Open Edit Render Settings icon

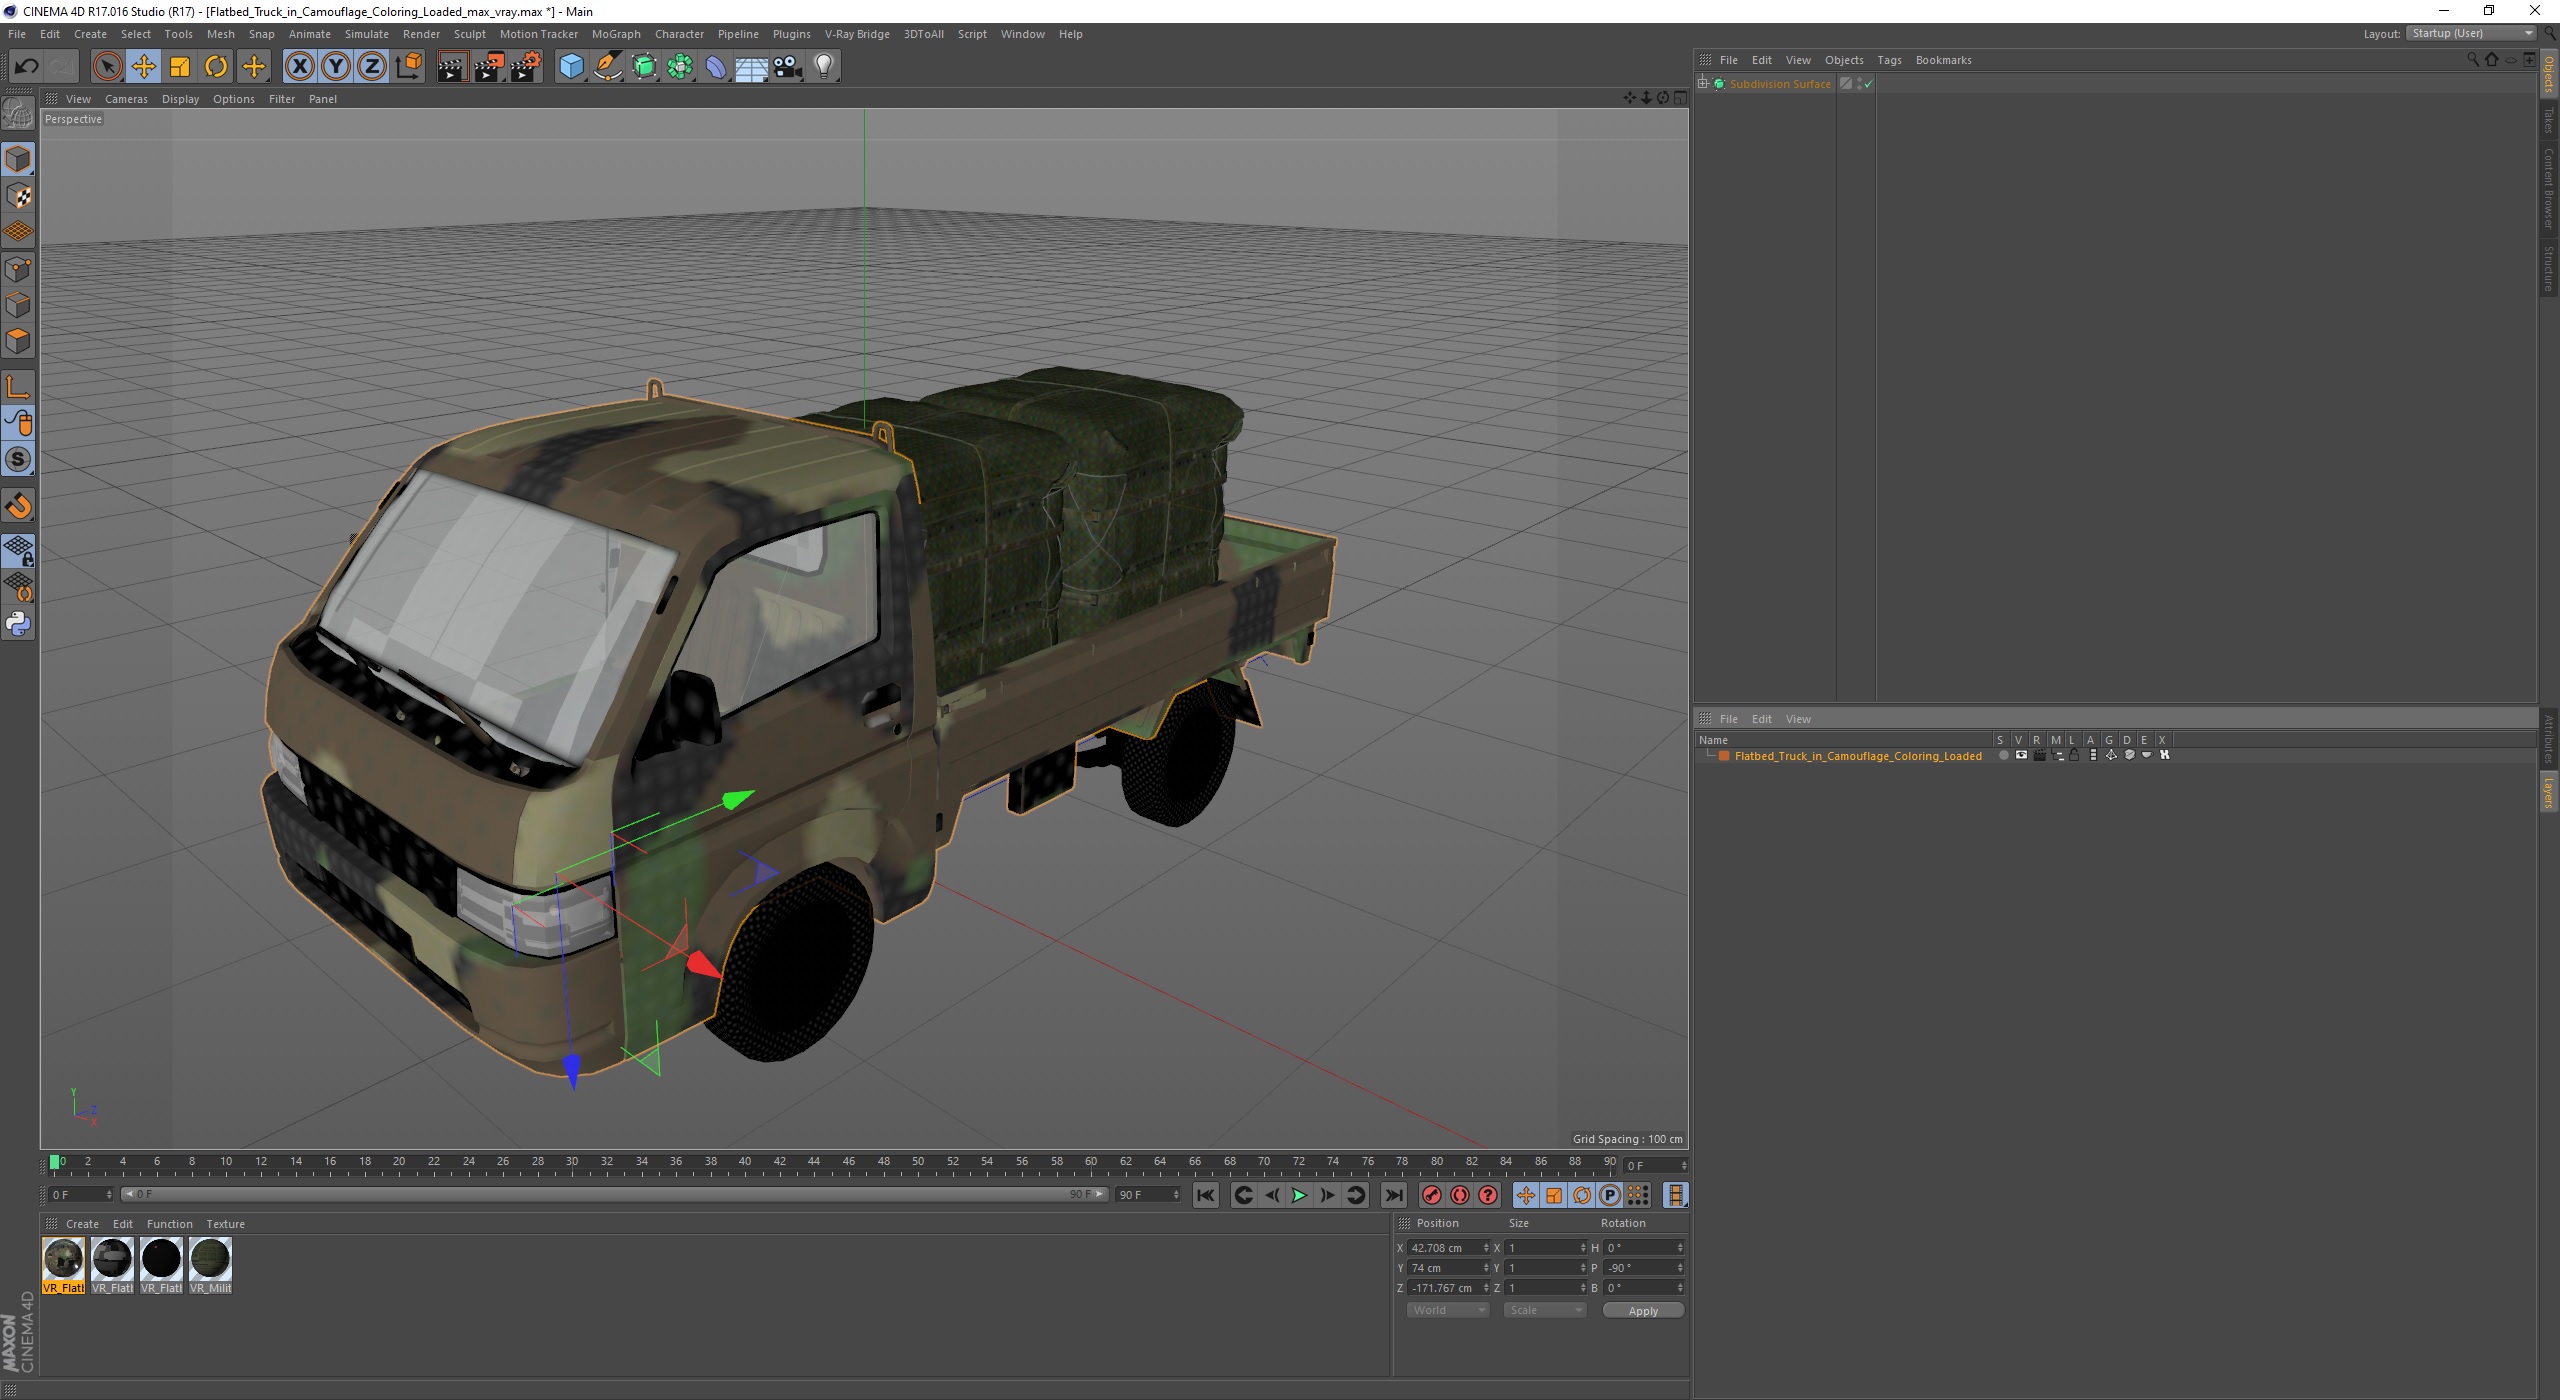click(x=526, y=67)
